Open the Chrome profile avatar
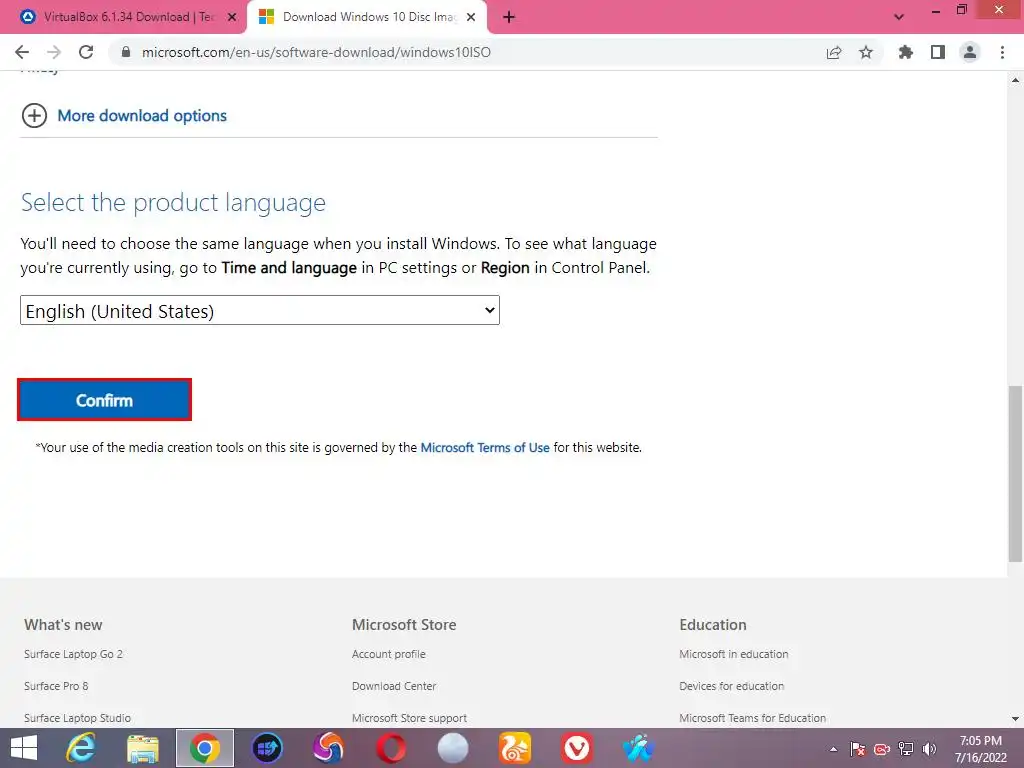This screenshot has height=768, width=1024. [970, 52]
